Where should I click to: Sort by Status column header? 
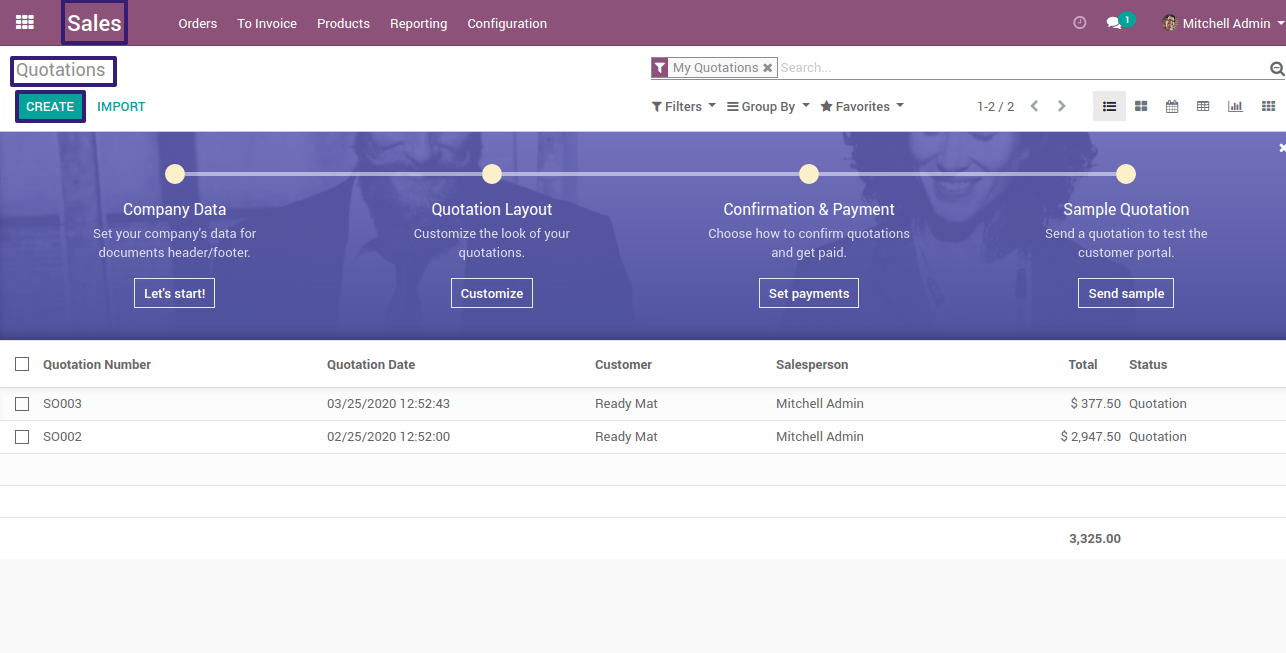pos(1148,364)
